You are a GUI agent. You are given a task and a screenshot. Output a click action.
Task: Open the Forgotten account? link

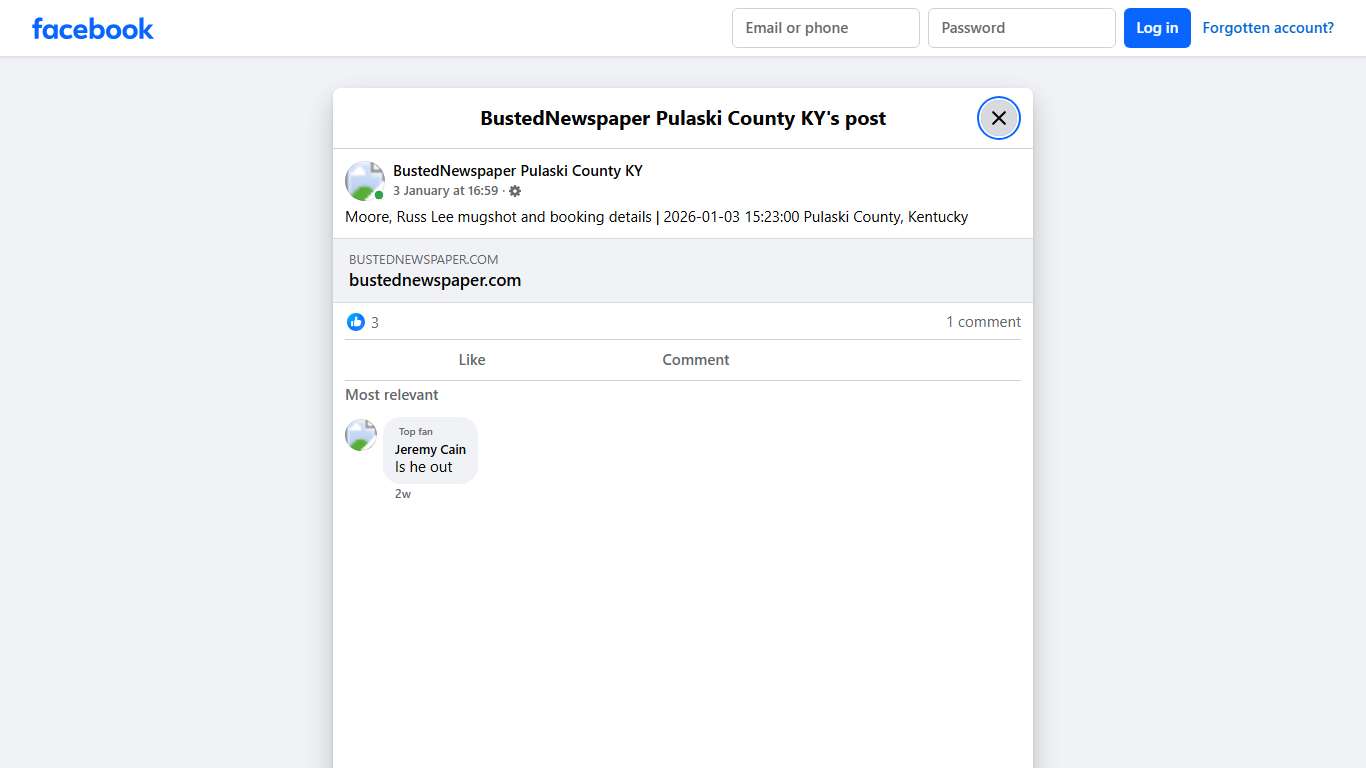click(x=1267, y=28)
